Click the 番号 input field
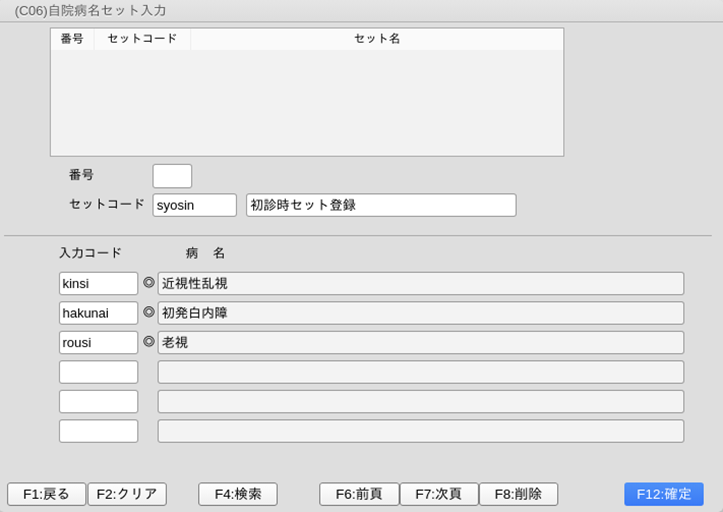Screen dimensions: 723x512 point(172,176)
